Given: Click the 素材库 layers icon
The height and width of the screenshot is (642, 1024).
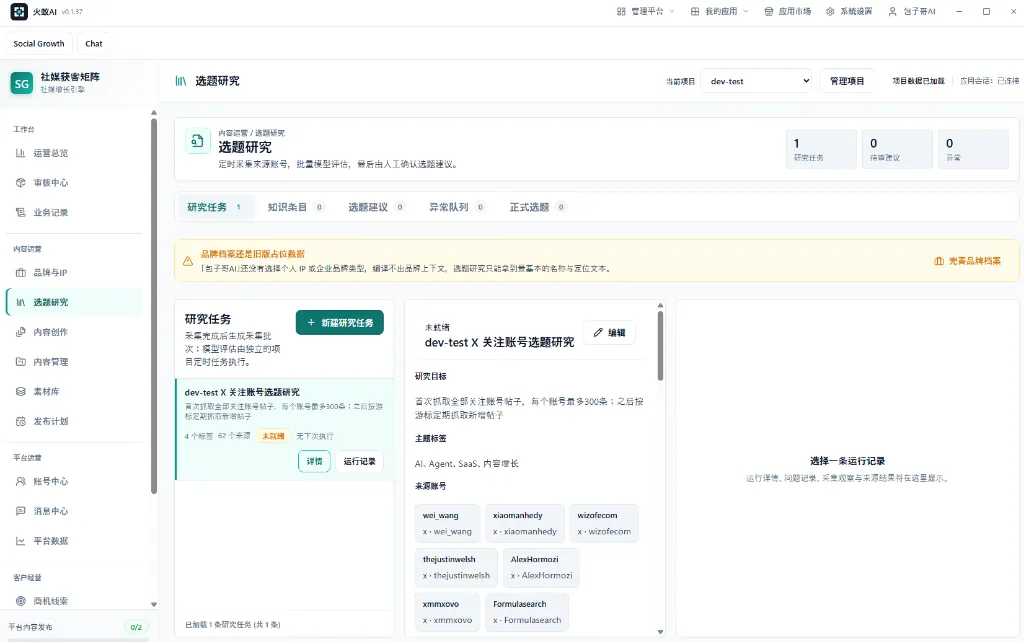Looking at the screenshot, I should click(20, 391).
